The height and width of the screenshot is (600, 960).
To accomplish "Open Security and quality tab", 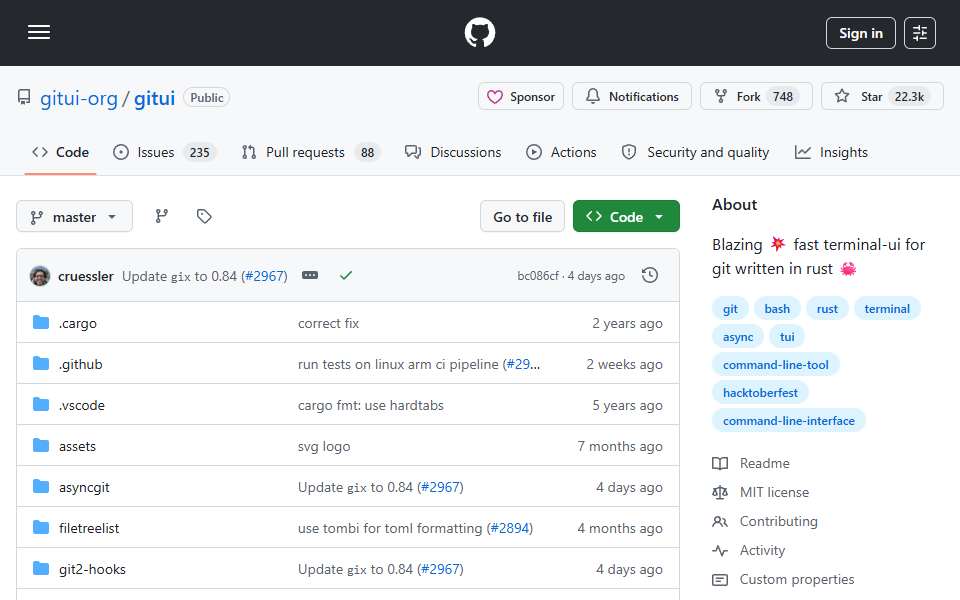I will point(695,152).
